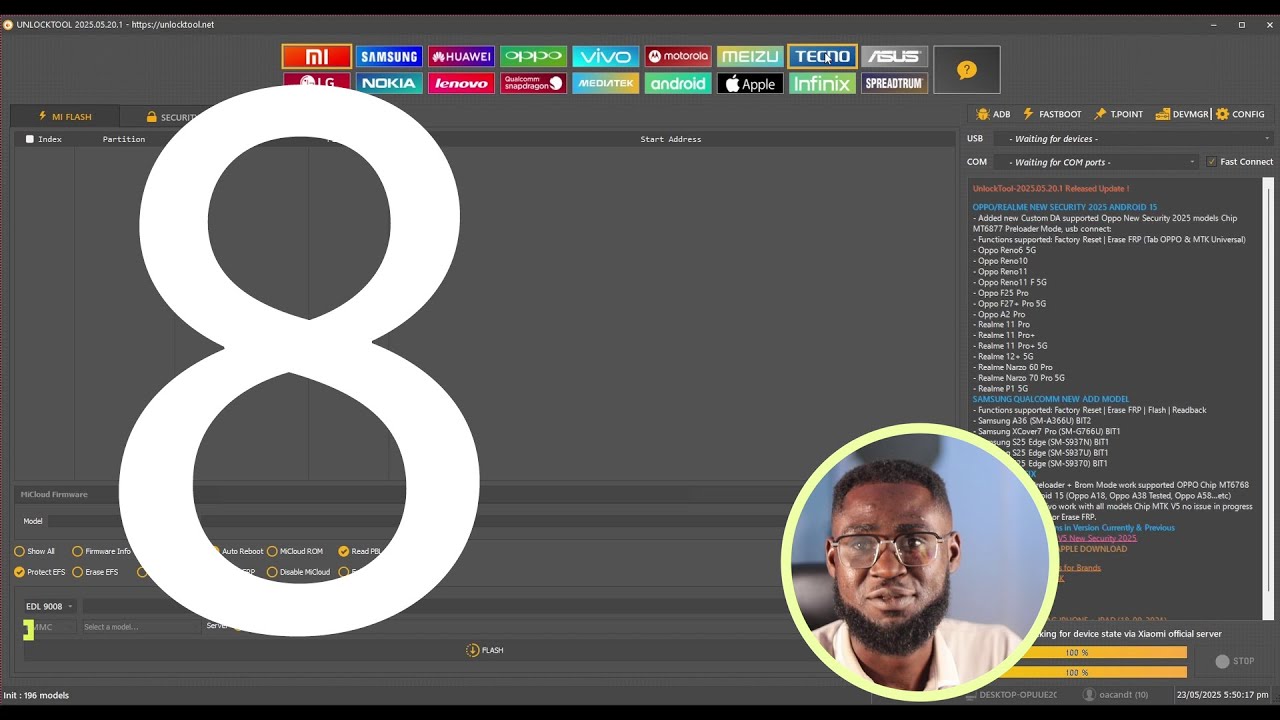Open the ADB tools
Screen dimensions: 1280x720
pos(993,114)
